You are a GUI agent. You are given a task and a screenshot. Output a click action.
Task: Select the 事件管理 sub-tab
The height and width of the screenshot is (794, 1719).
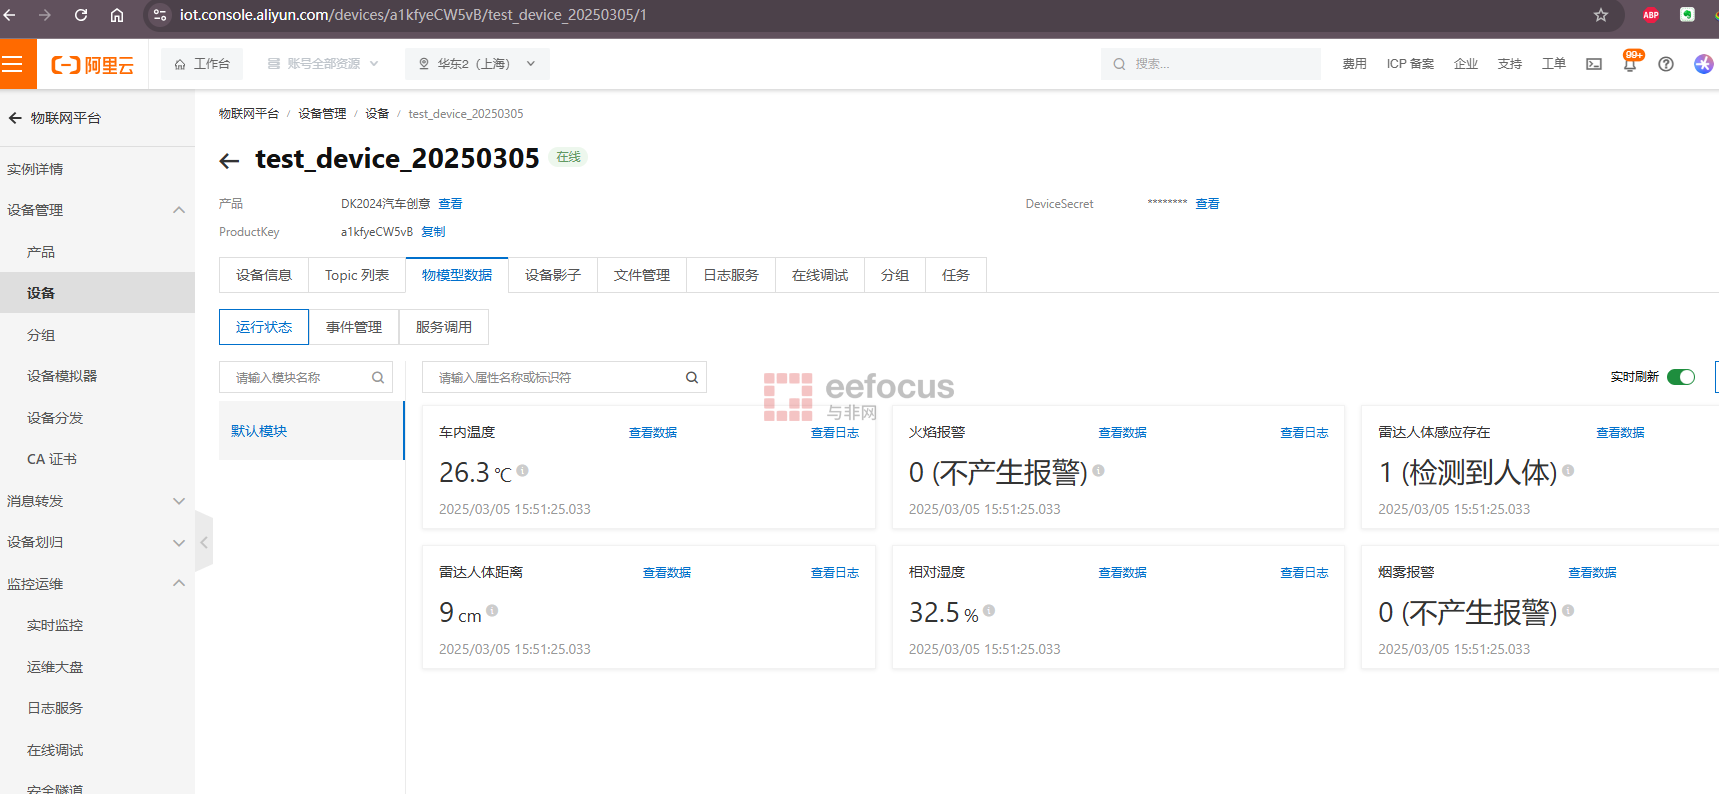tap(354, 327)
